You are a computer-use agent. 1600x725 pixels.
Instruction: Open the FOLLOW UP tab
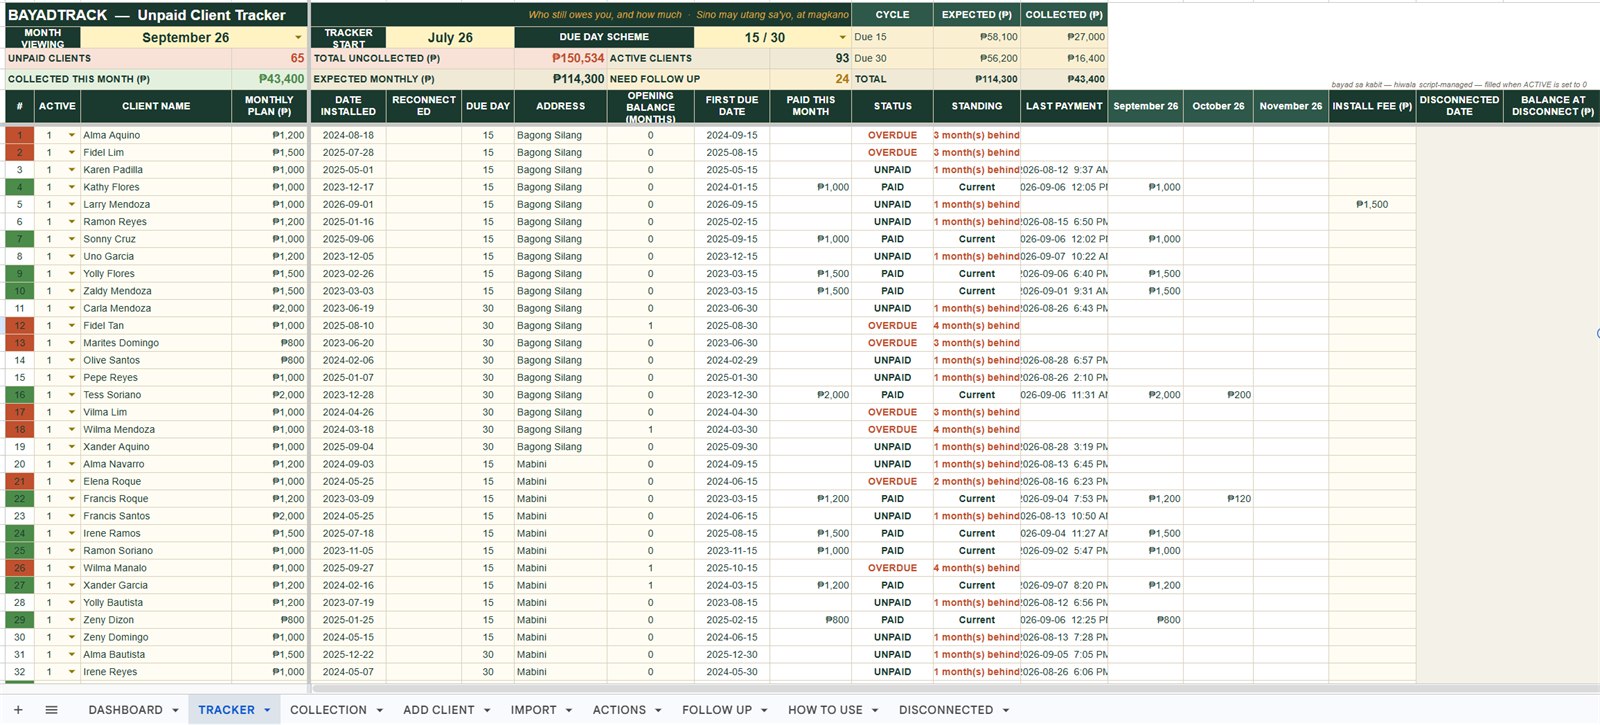(717, 710)
